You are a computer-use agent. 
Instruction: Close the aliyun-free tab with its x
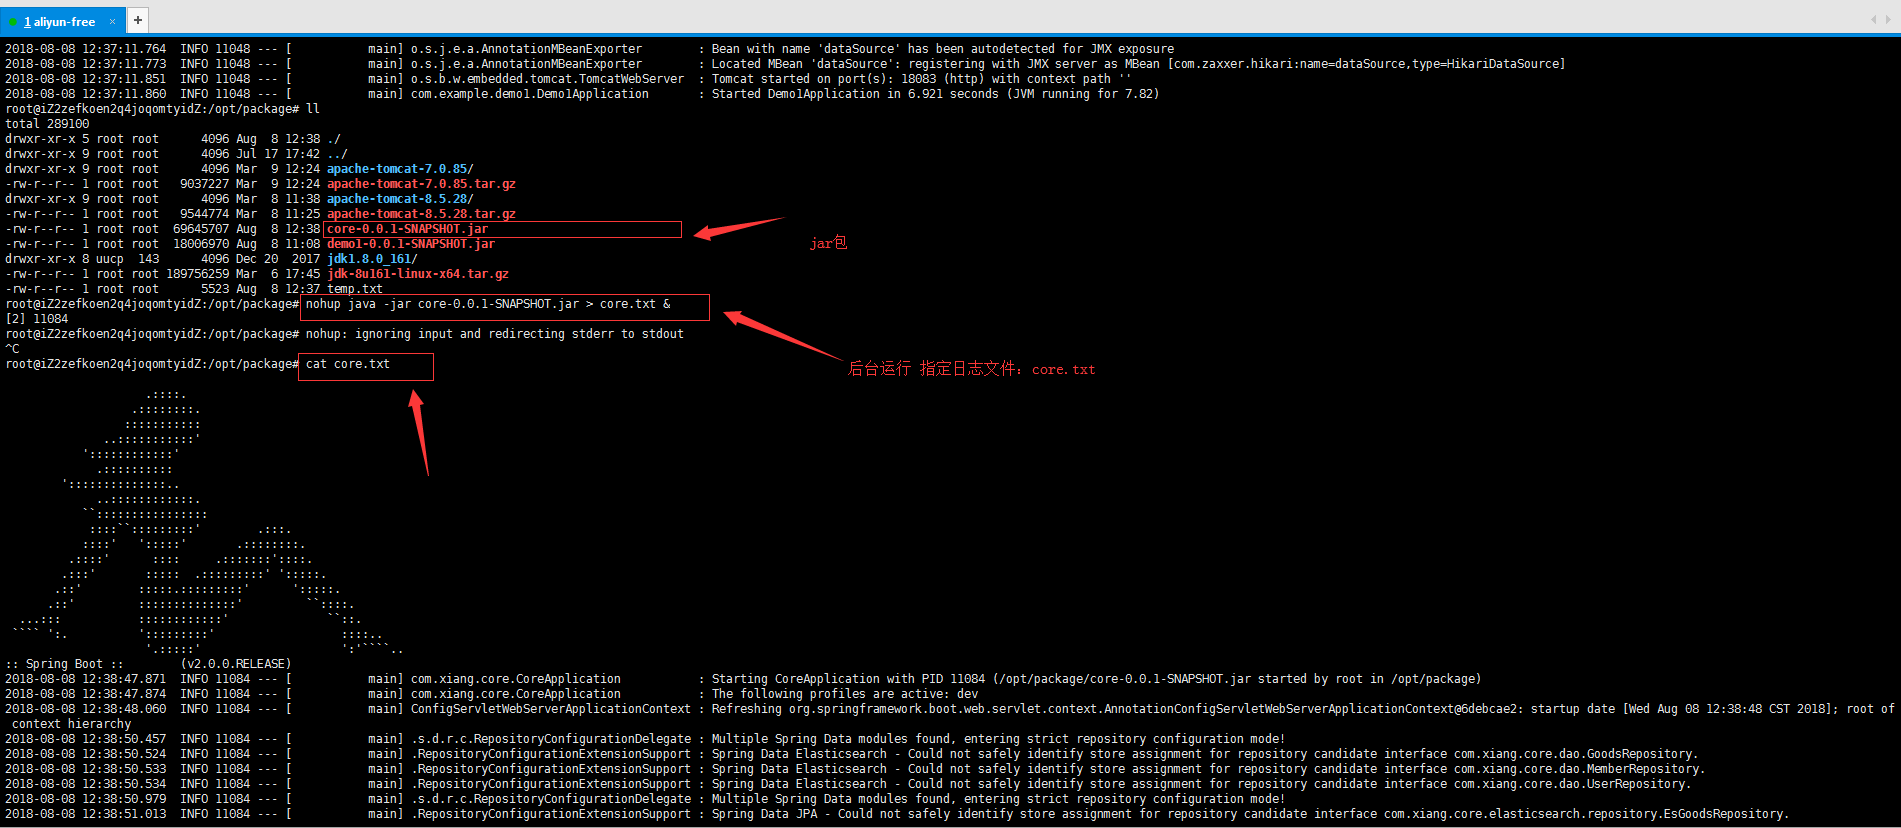click(x=112, y=21)
